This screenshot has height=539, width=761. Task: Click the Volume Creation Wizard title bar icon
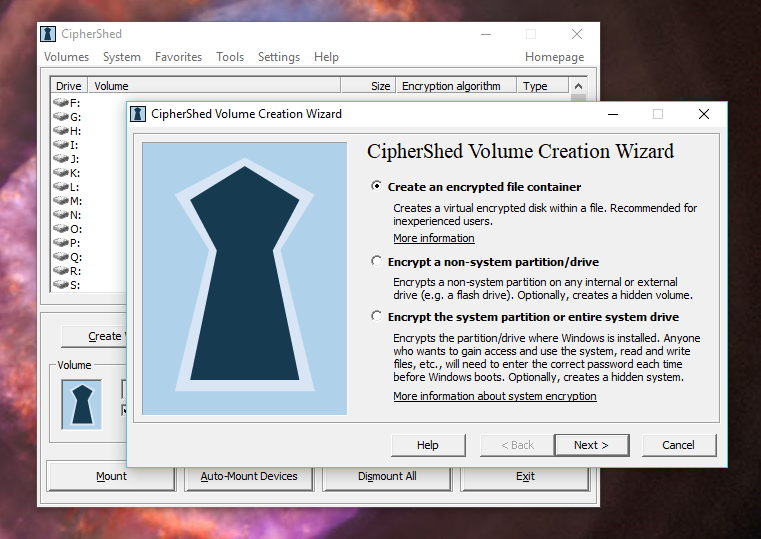pos(138,114)
